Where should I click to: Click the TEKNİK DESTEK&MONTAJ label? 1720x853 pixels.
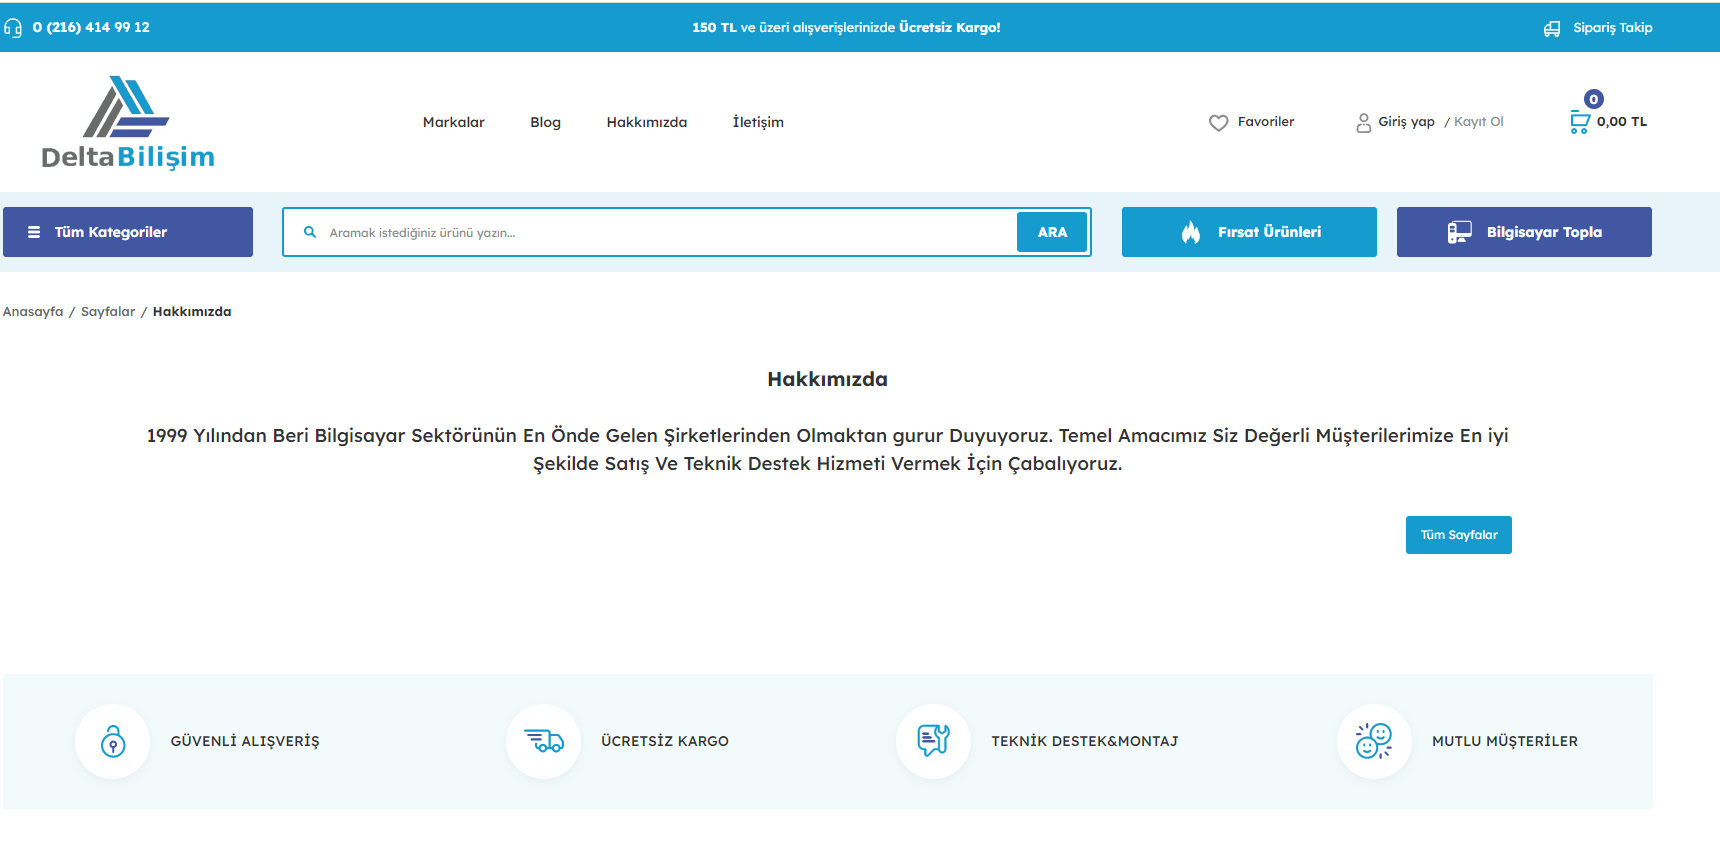1085,741
